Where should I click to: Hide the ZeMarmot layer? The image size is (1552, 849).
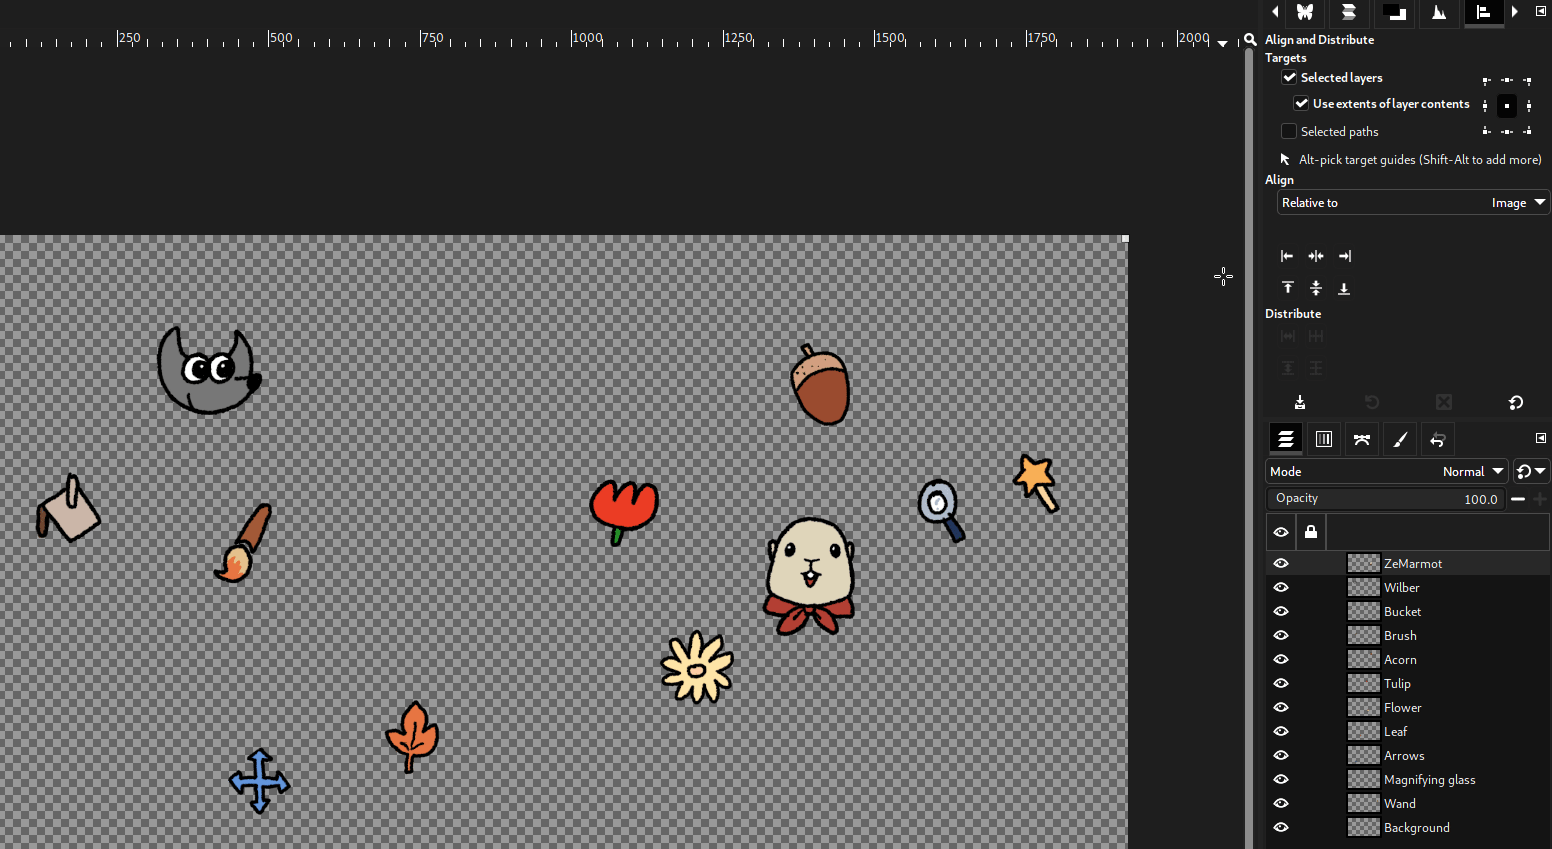pyautogui.click(x=1281, y=563)
